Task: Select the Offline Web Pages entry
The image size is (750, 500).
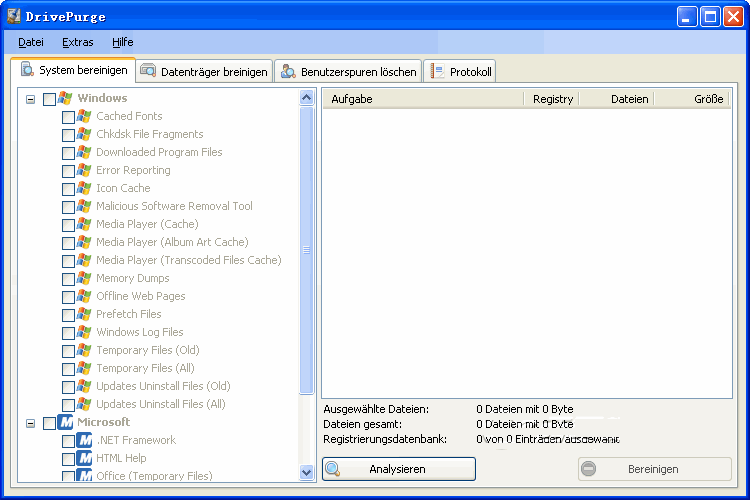Action: coord(141,297)
